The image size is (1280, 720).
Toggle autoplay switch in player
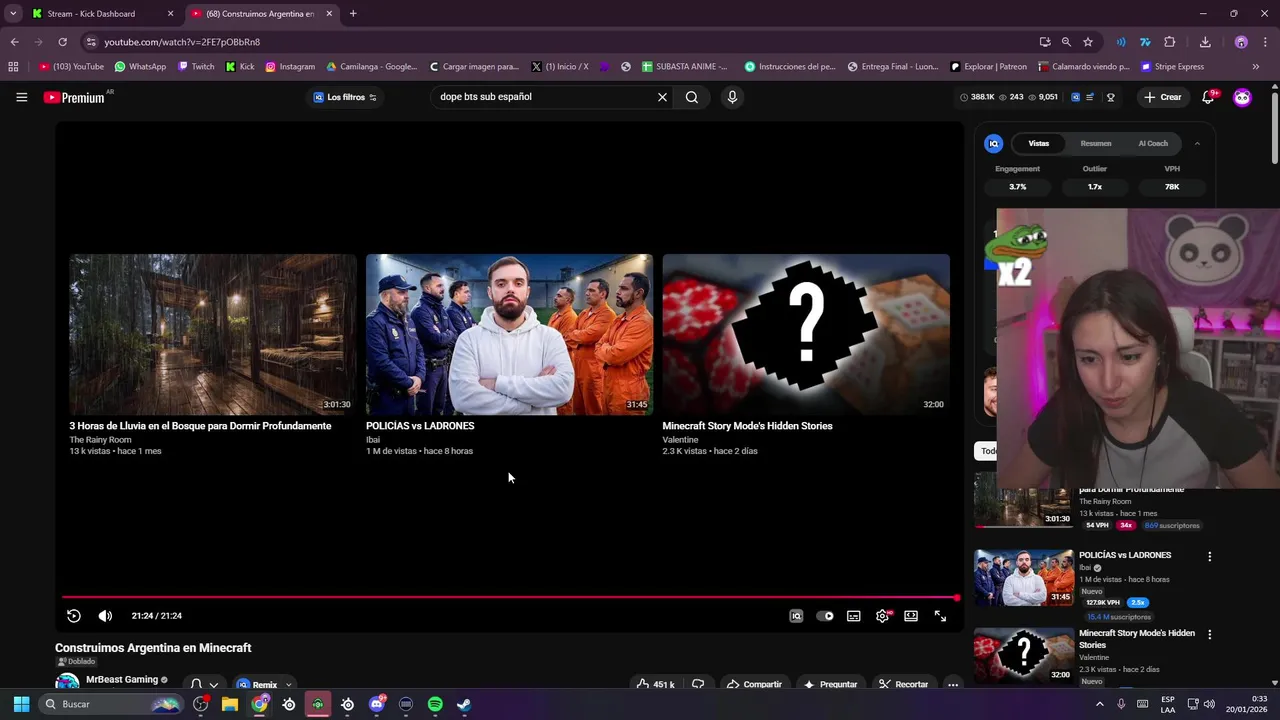coord(825,616)
